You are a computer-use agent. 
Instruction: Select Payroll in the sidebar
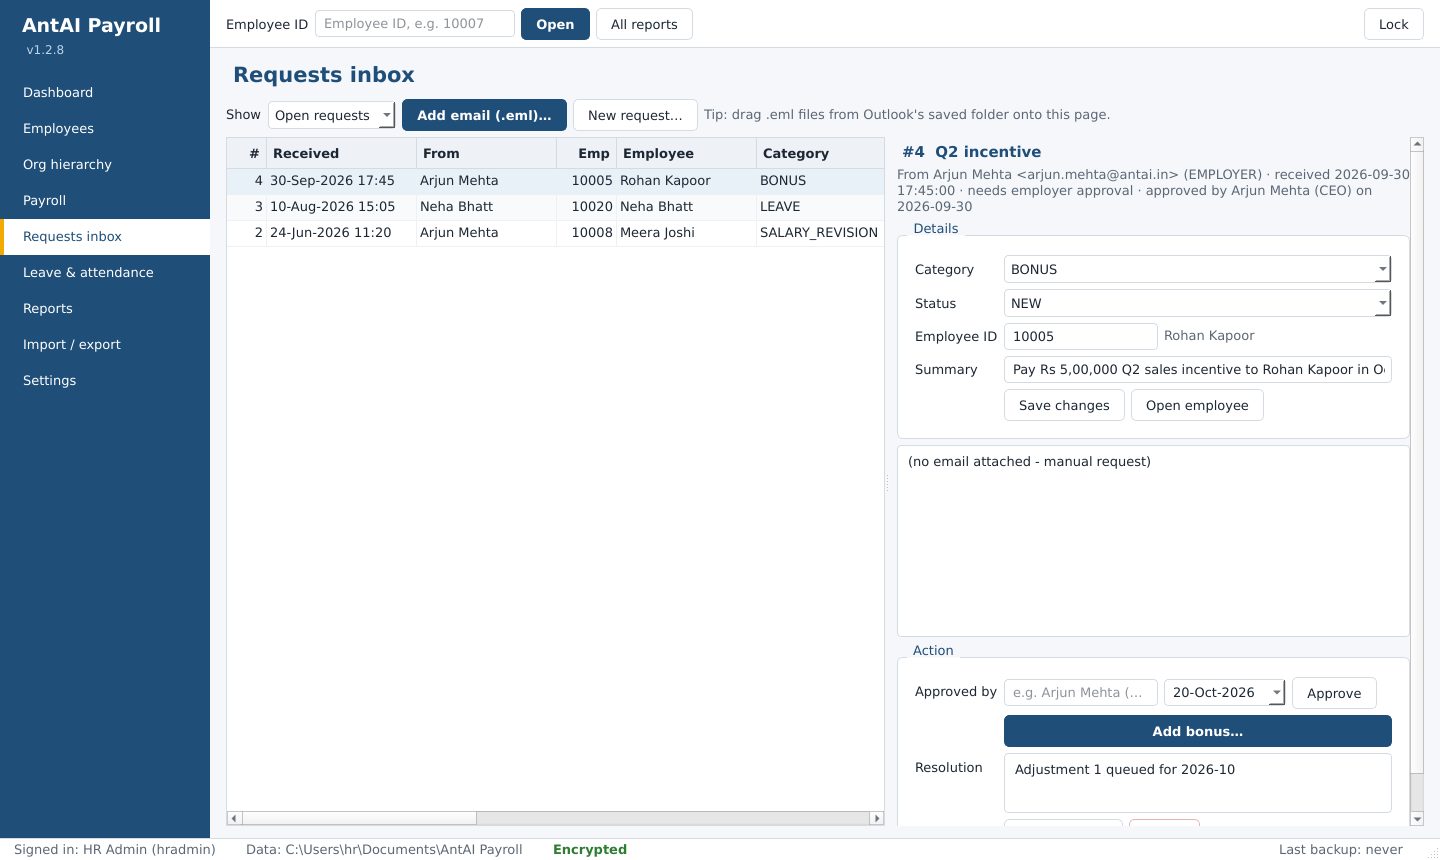pos(105,200)
